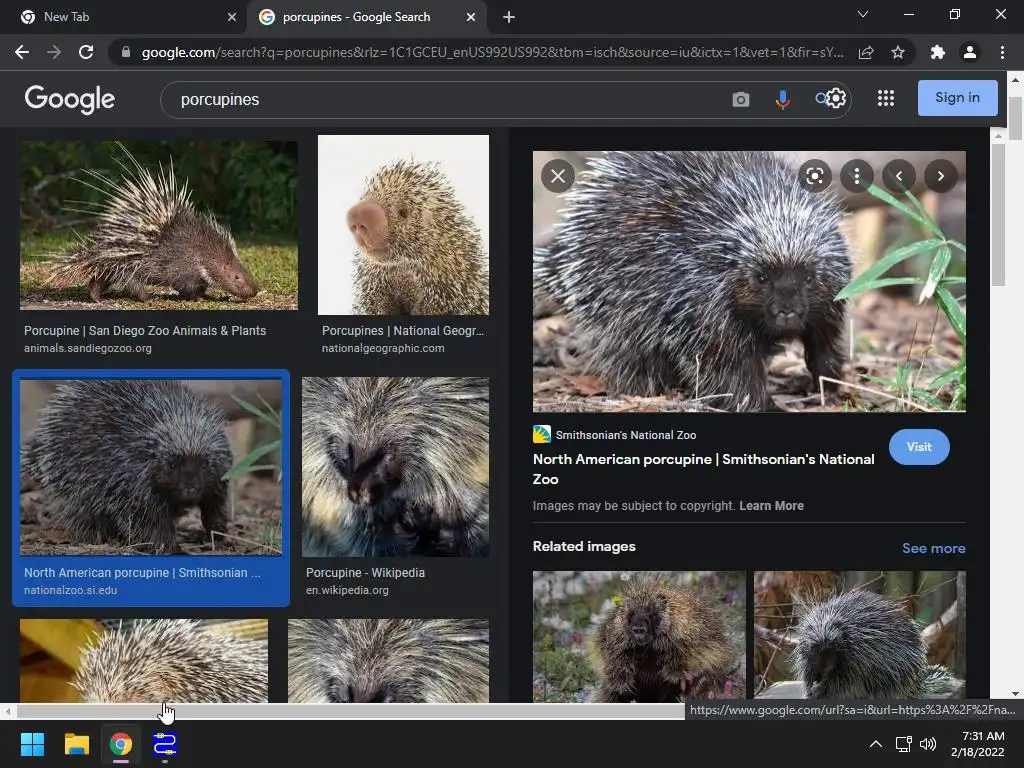Open Chrome three-dot menu
Image resolution: width=1024 pixels, height=768 pixels.
[x=1002, y=52]
